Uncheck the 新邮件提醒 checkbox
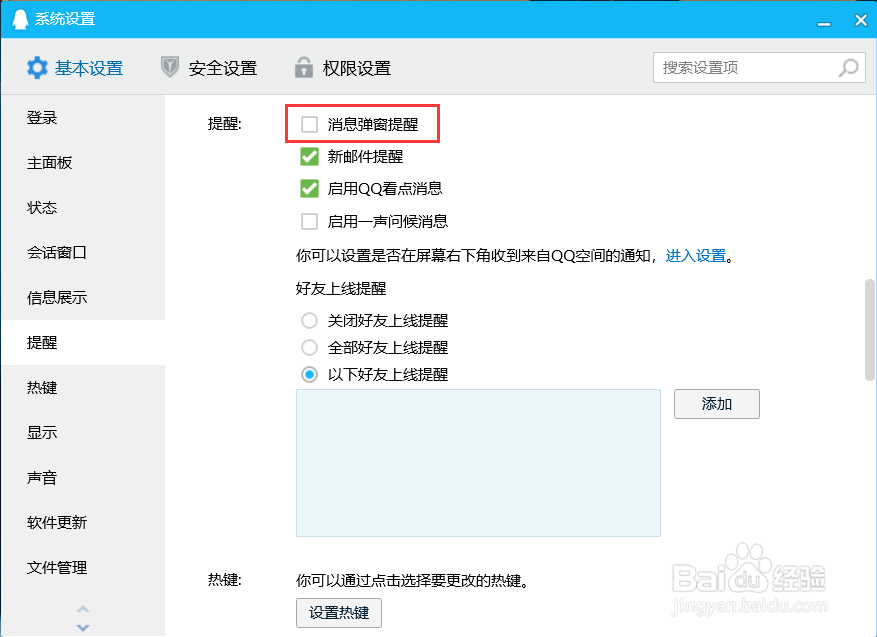 pyautogui.click(x=309, y=157)
